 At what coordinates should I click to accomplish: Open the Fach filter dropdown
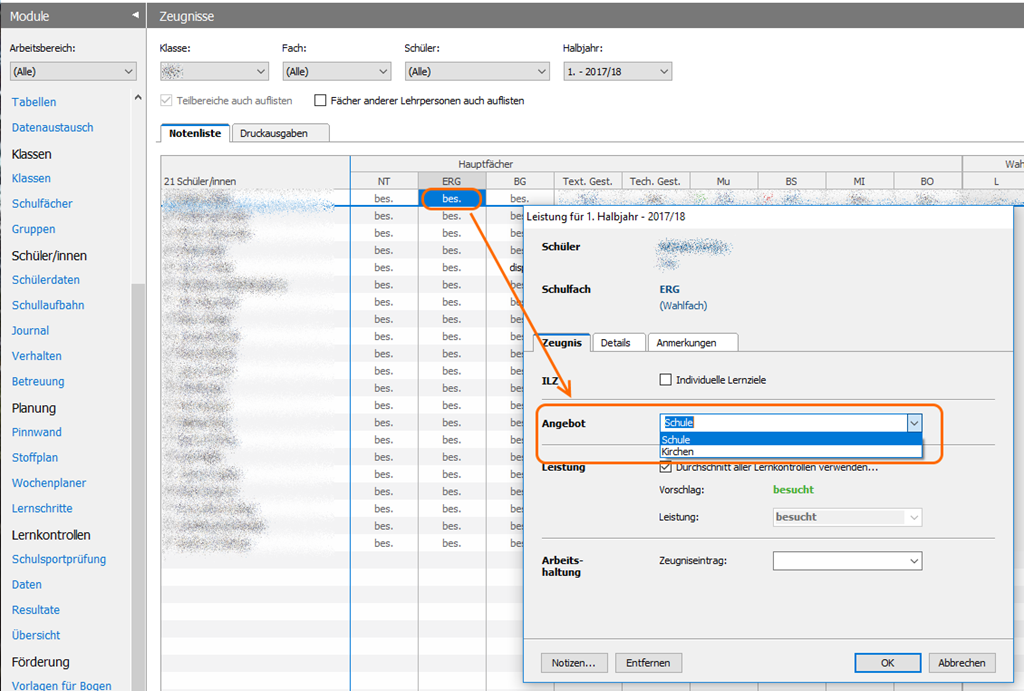336,72
